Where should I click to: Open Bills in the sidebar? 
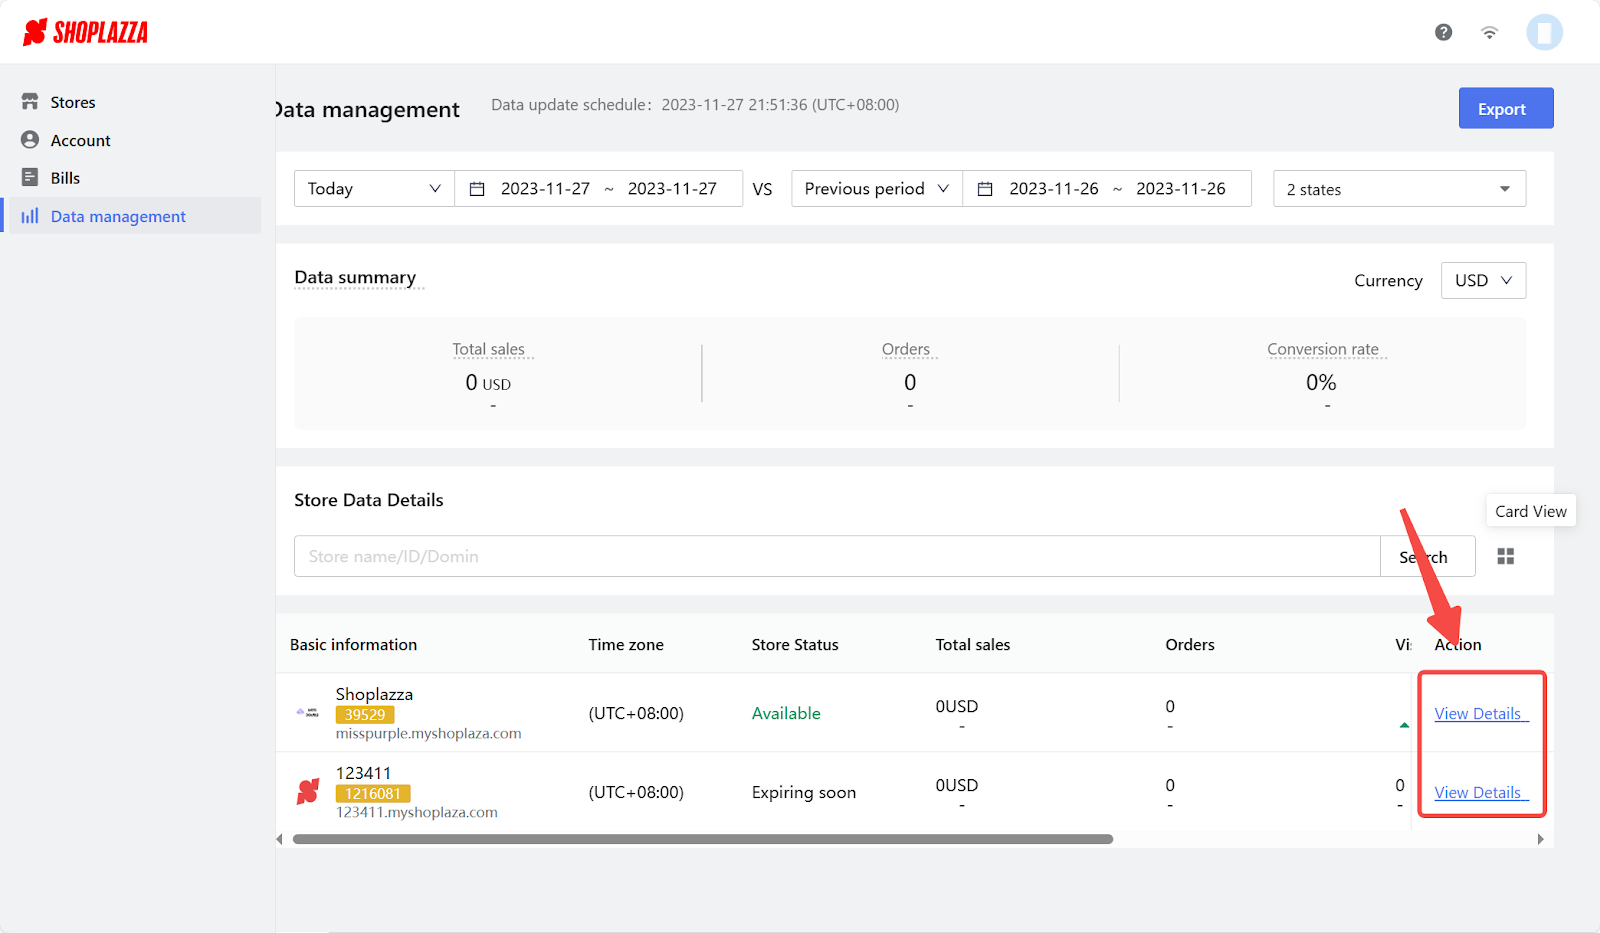tap(65, 178)
